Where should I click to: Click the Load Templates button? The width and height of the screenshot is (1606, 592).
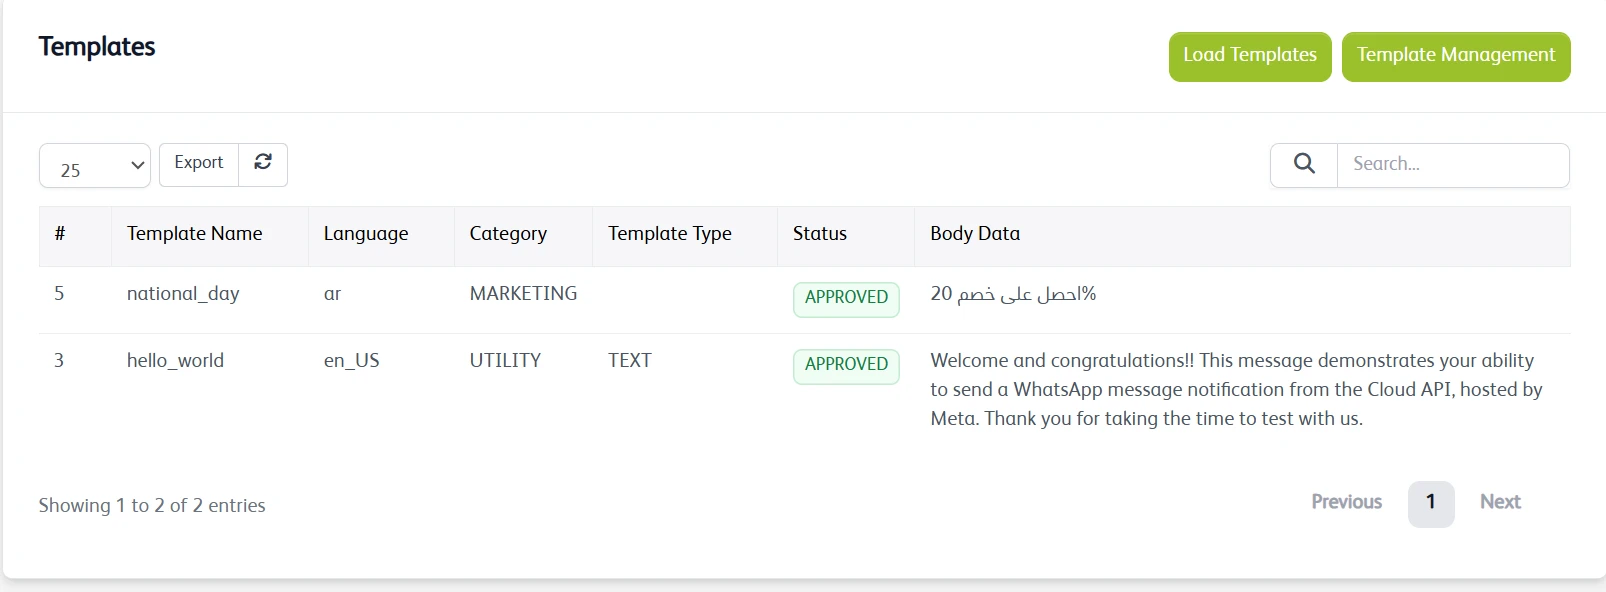pyautogui.click(x=1249, y=56)
